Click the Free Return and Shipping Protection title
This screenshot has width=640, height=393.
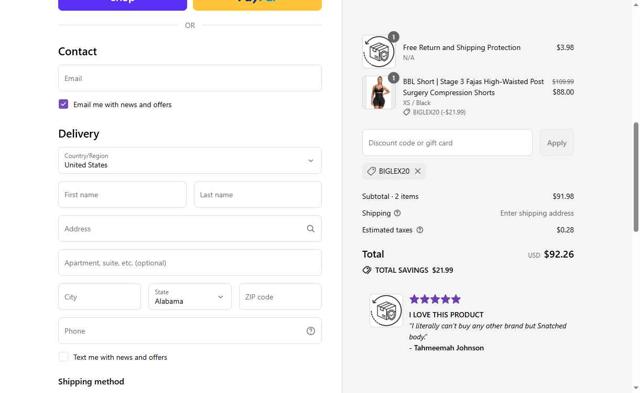pyautogui.click(x=462, y=47)
